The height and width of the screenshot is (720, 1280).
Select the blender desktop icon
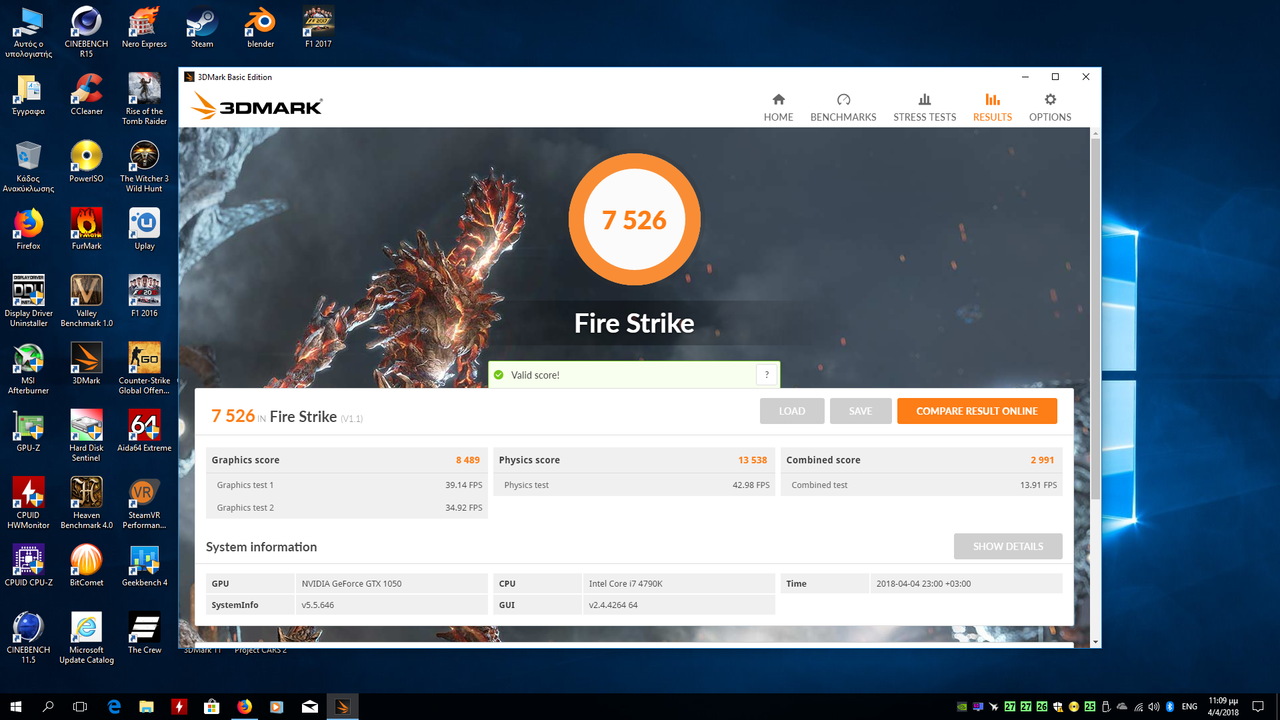260,28
